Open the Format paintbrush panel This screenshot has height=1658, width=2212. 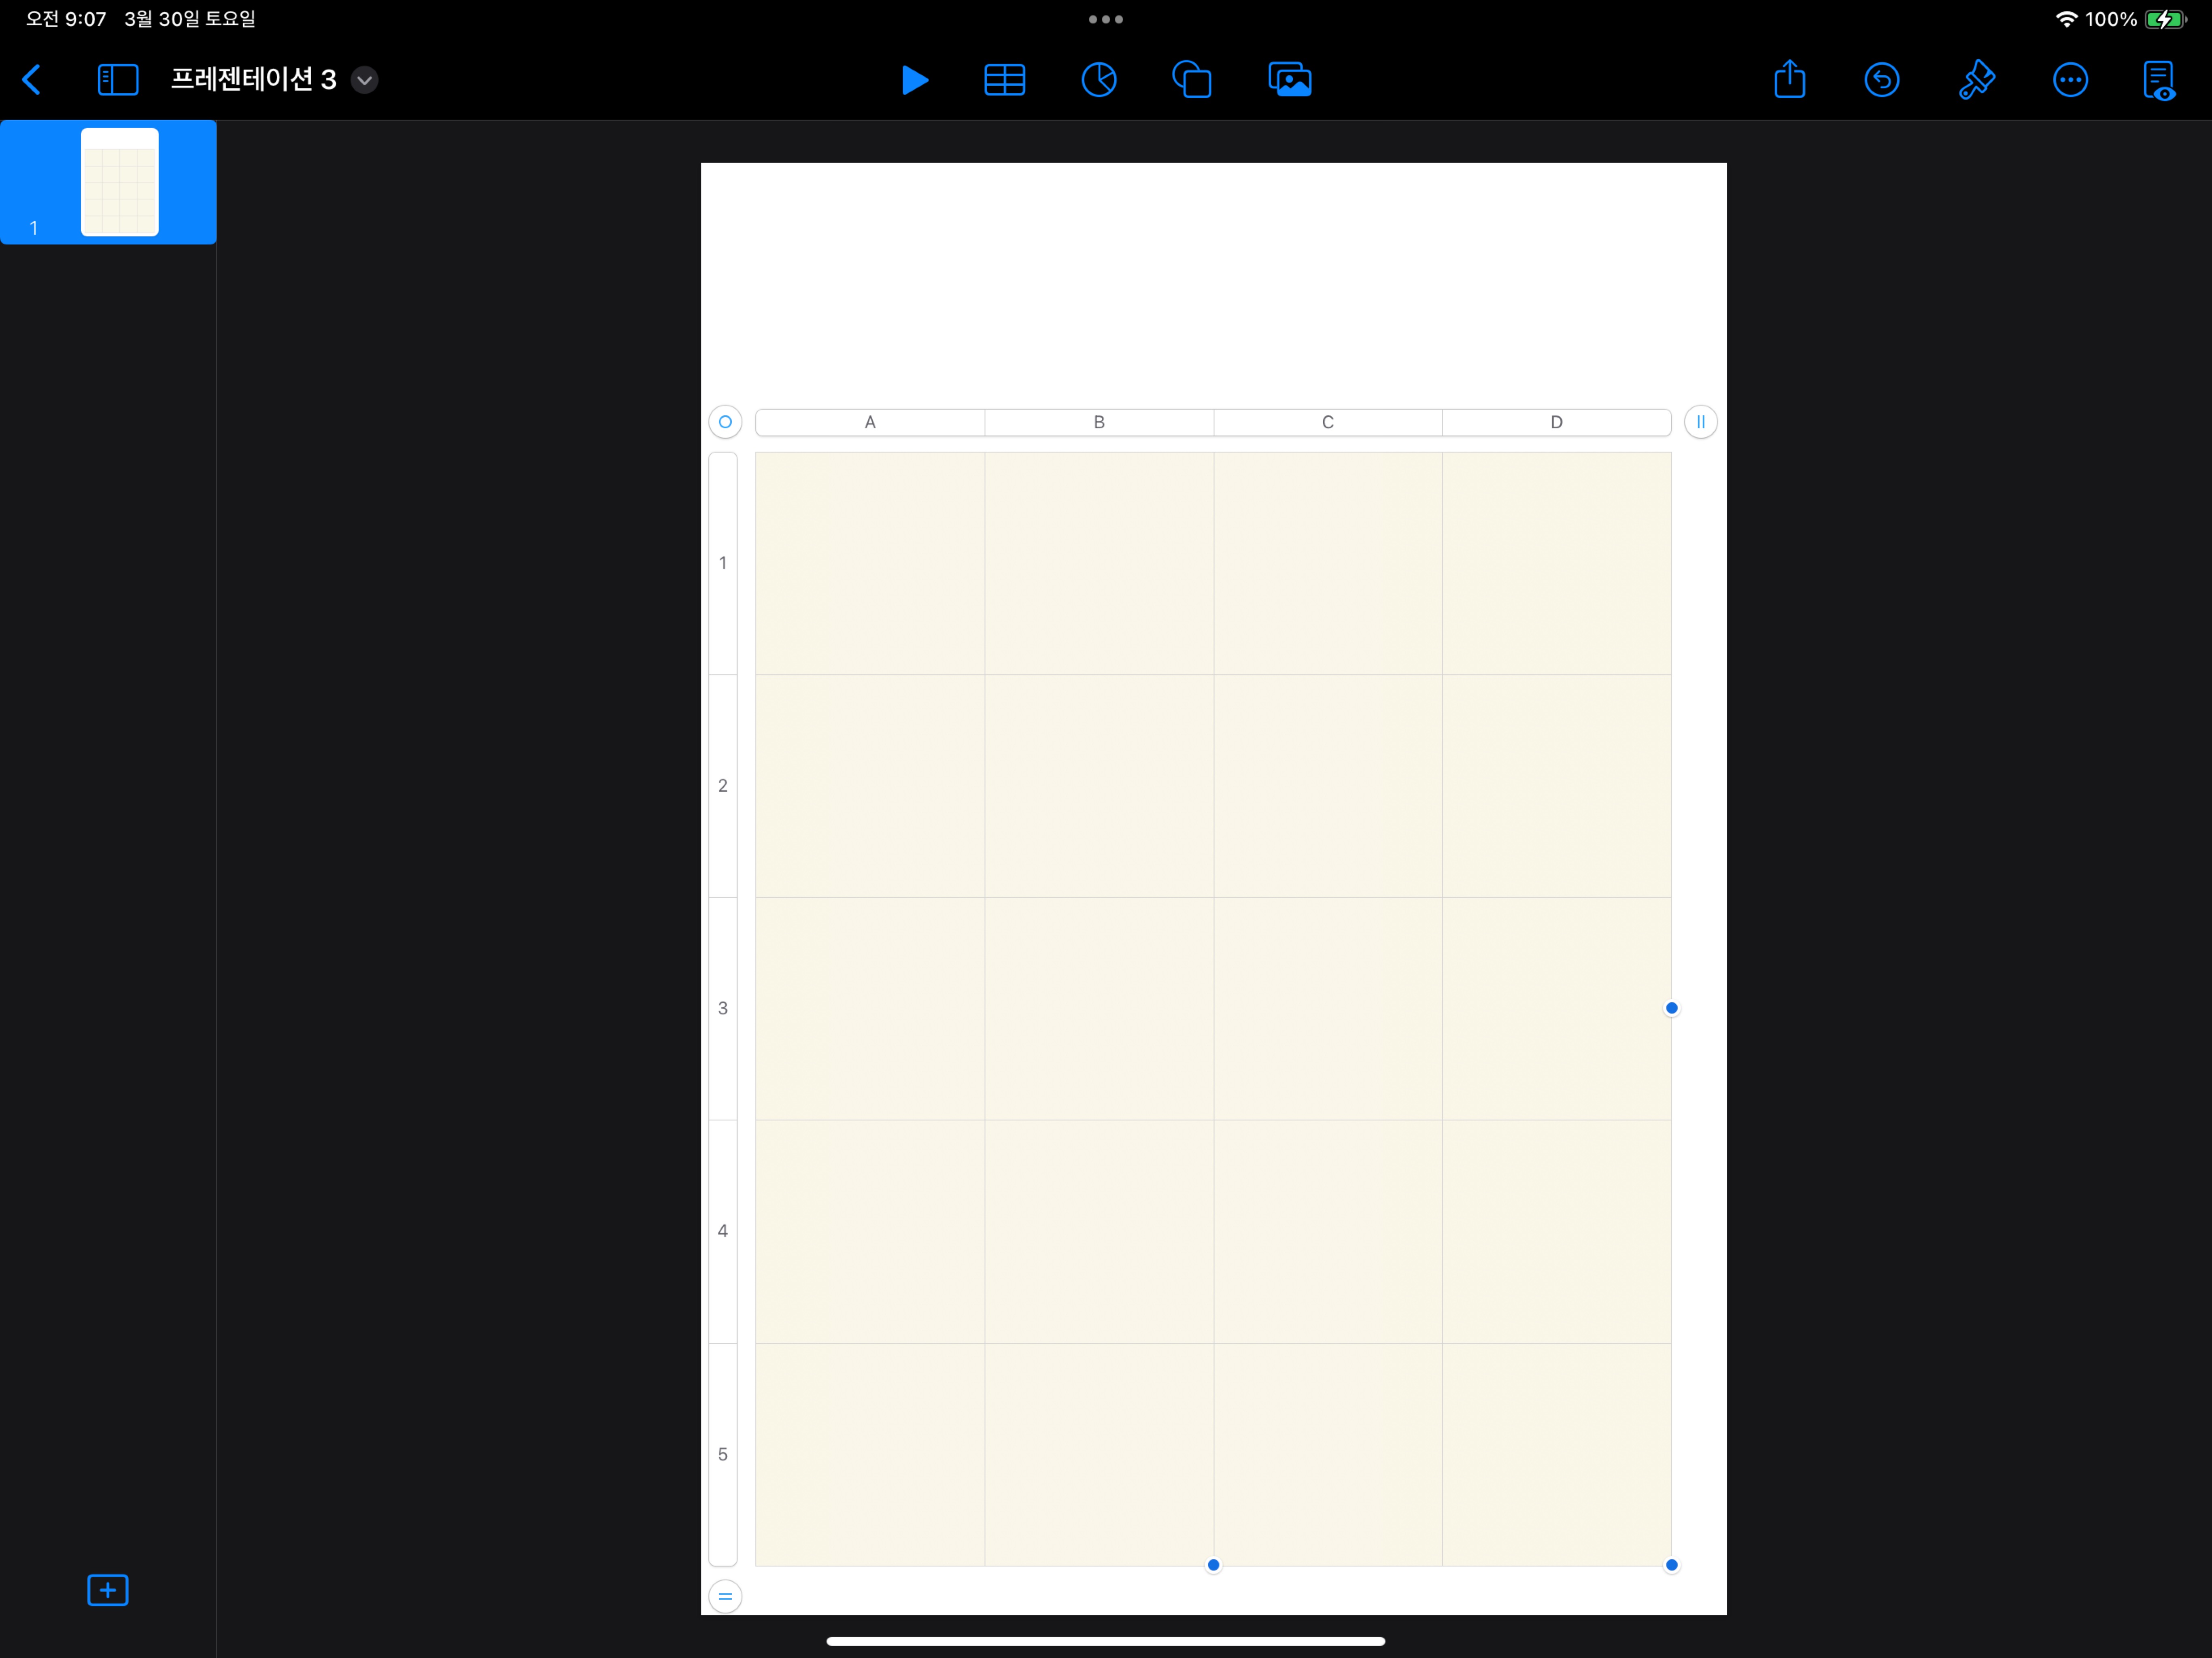tap(1976, 80)
